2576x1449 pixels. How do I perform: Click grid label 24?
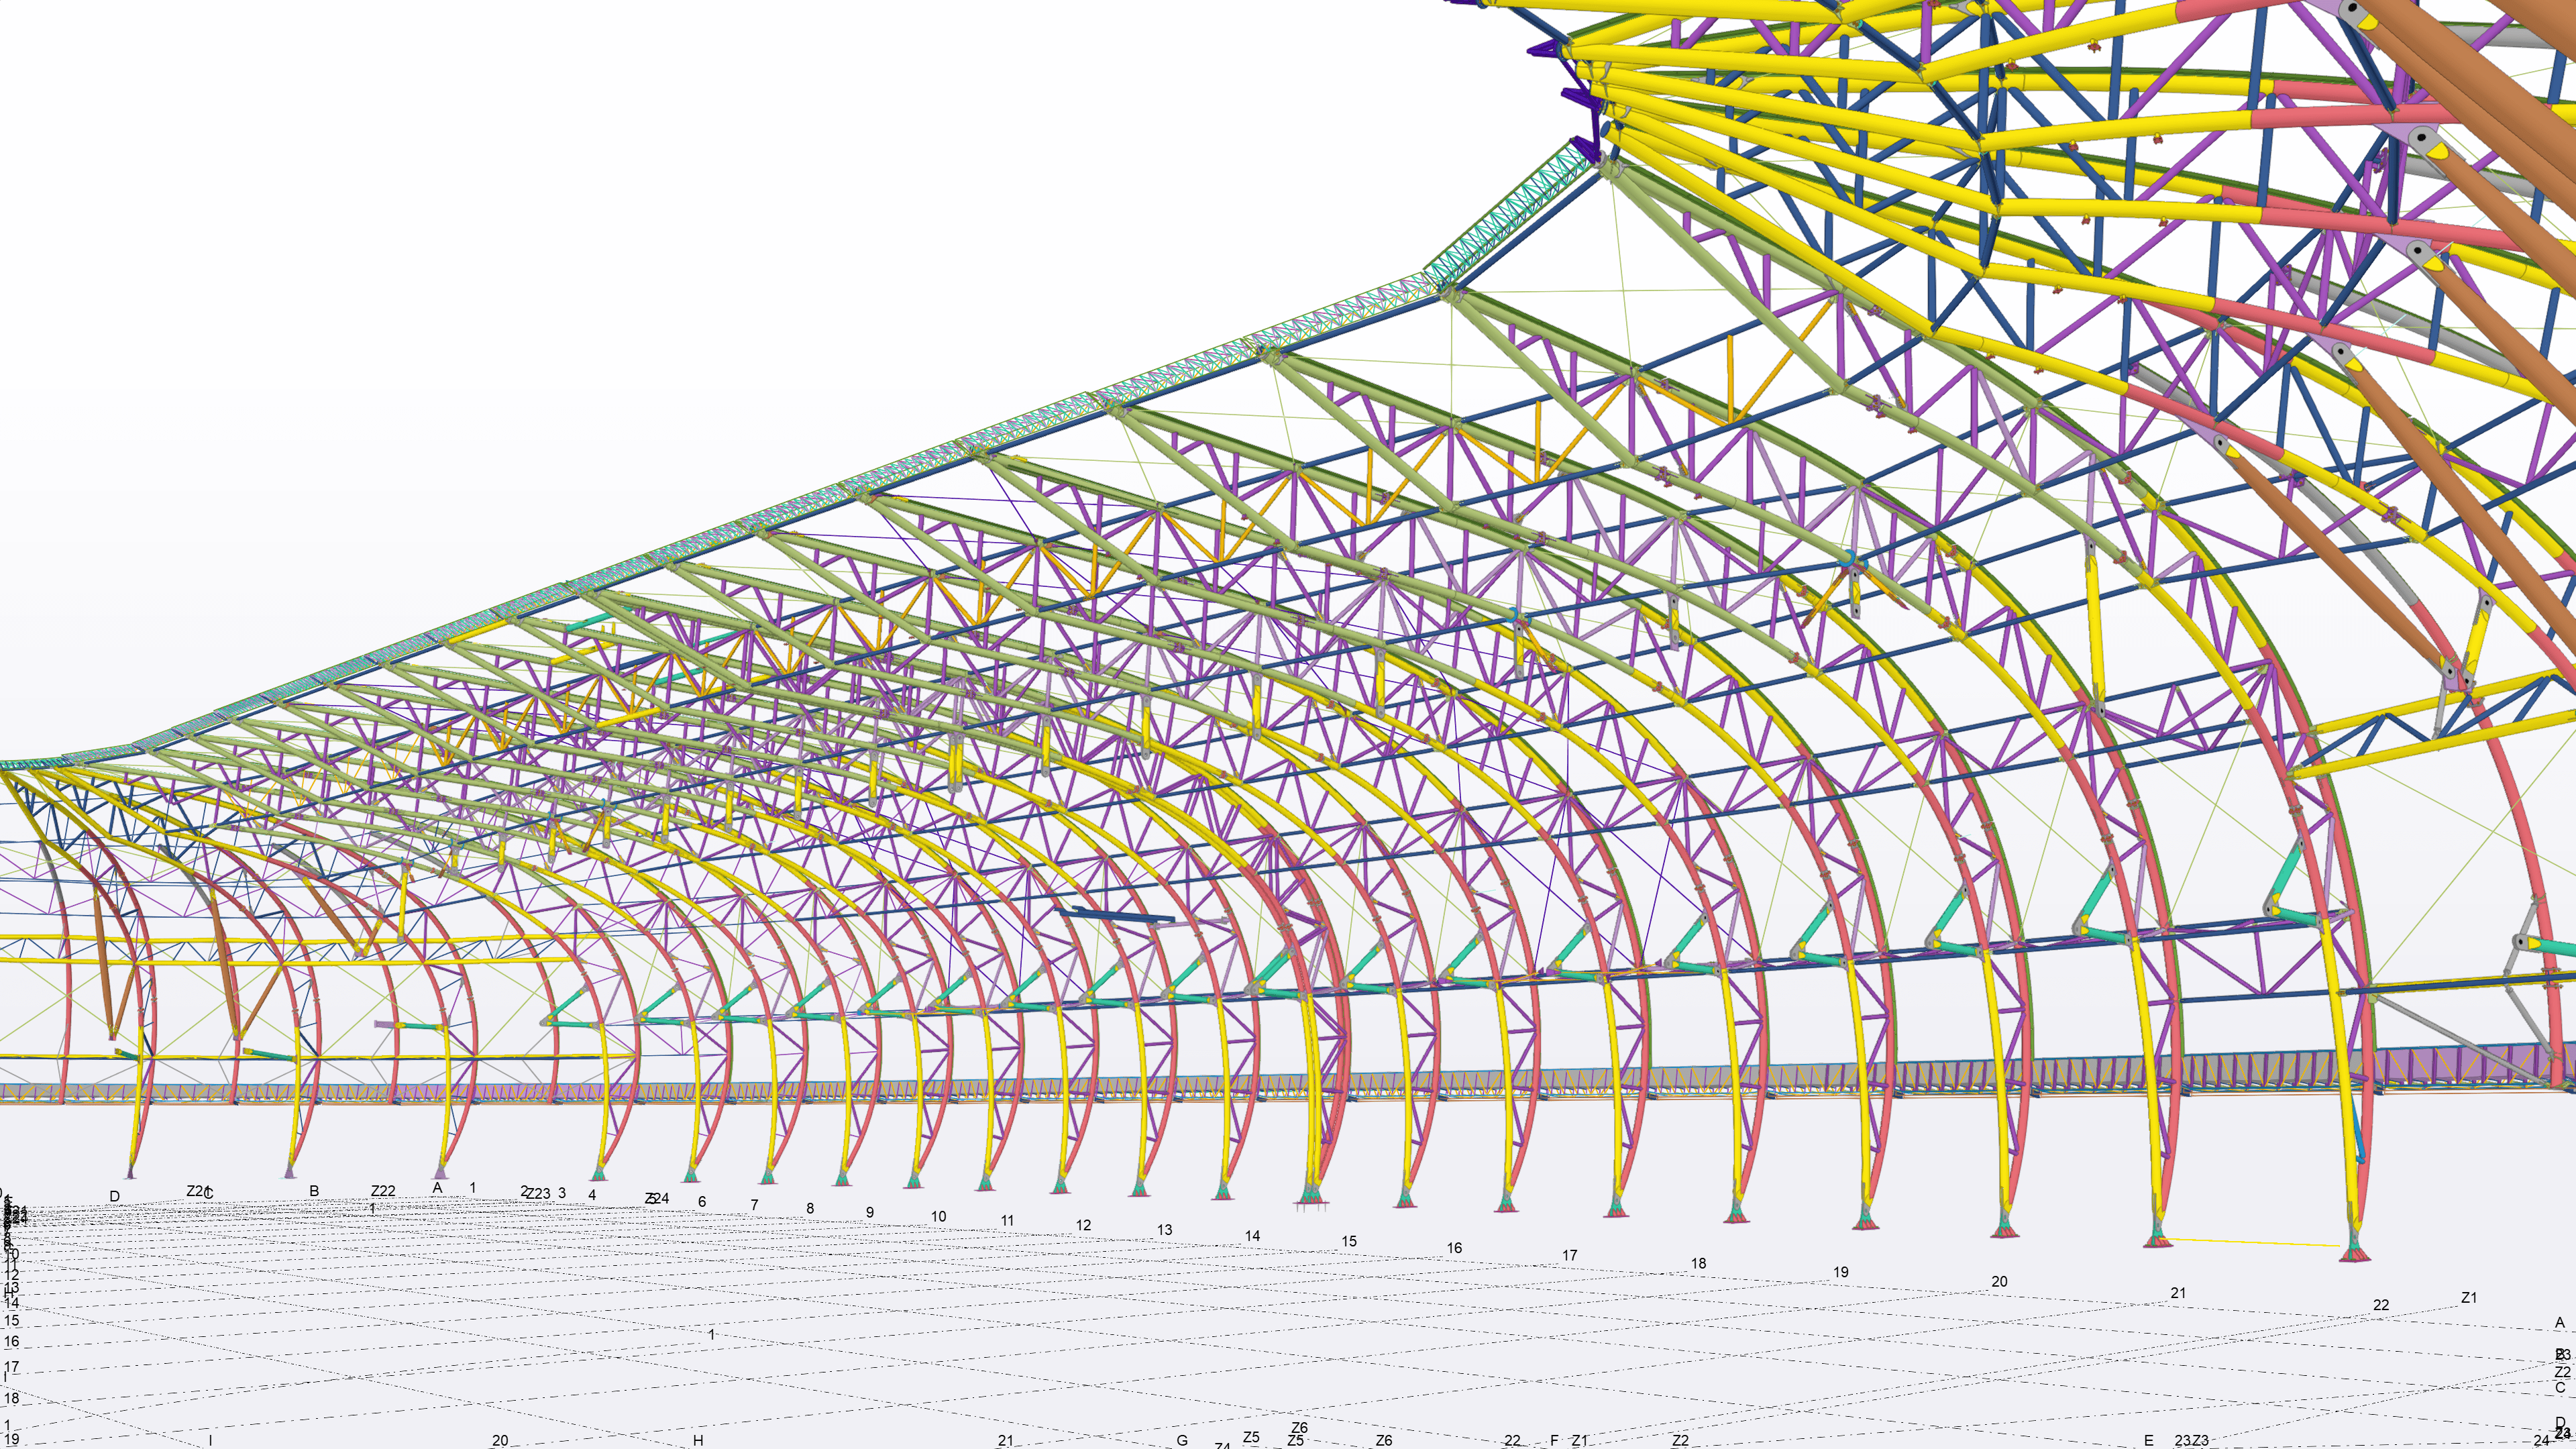[x=2541, y=1441]
